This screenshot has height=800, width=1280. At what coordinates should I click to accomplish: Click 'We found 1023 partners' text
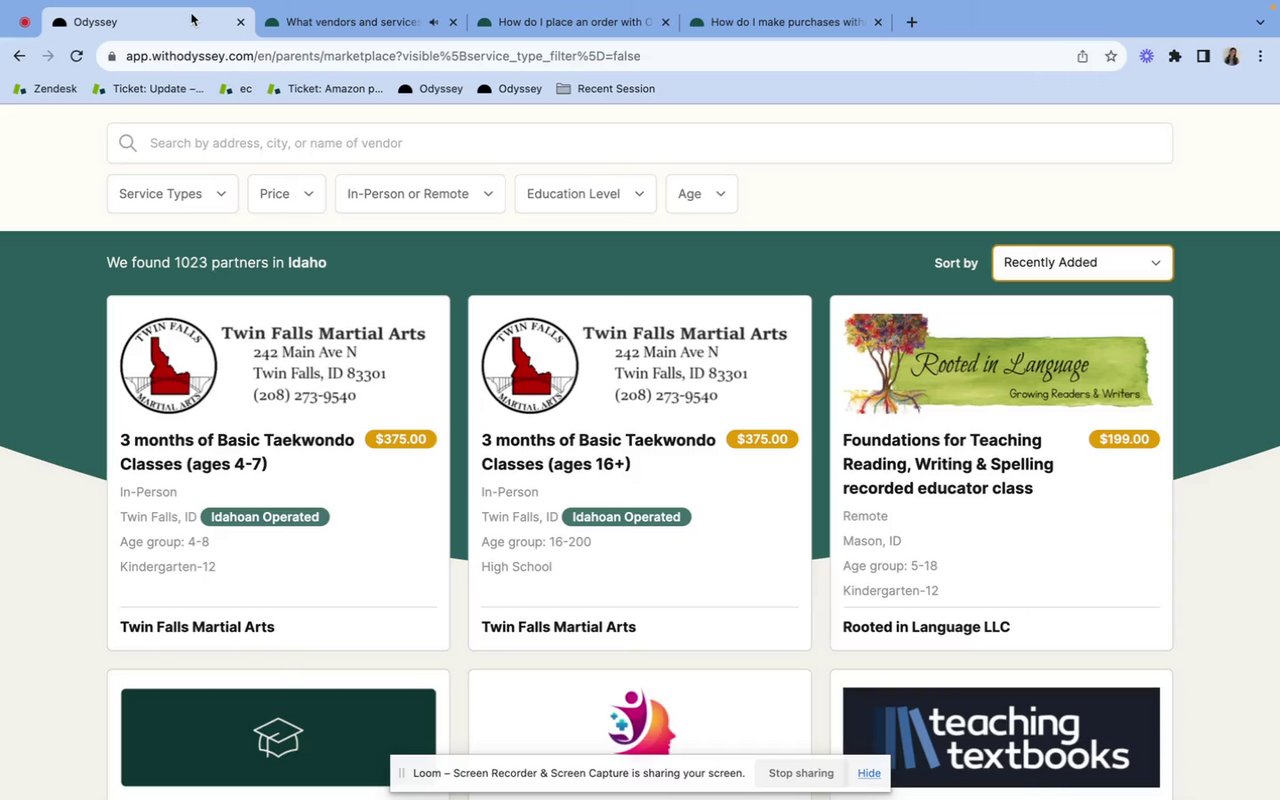coord(216,263)
